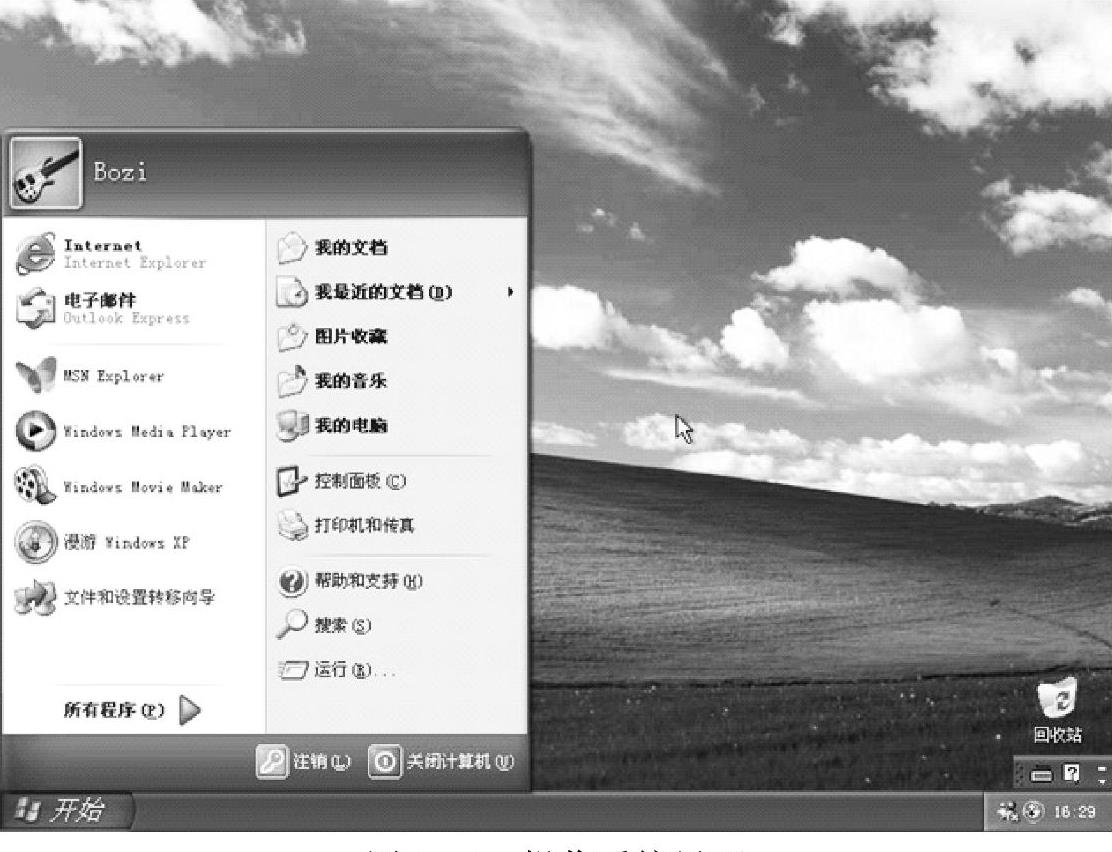Select 打印机和传真 menu entry text
The image size is (1112, 852).
[x=365, y=526]
